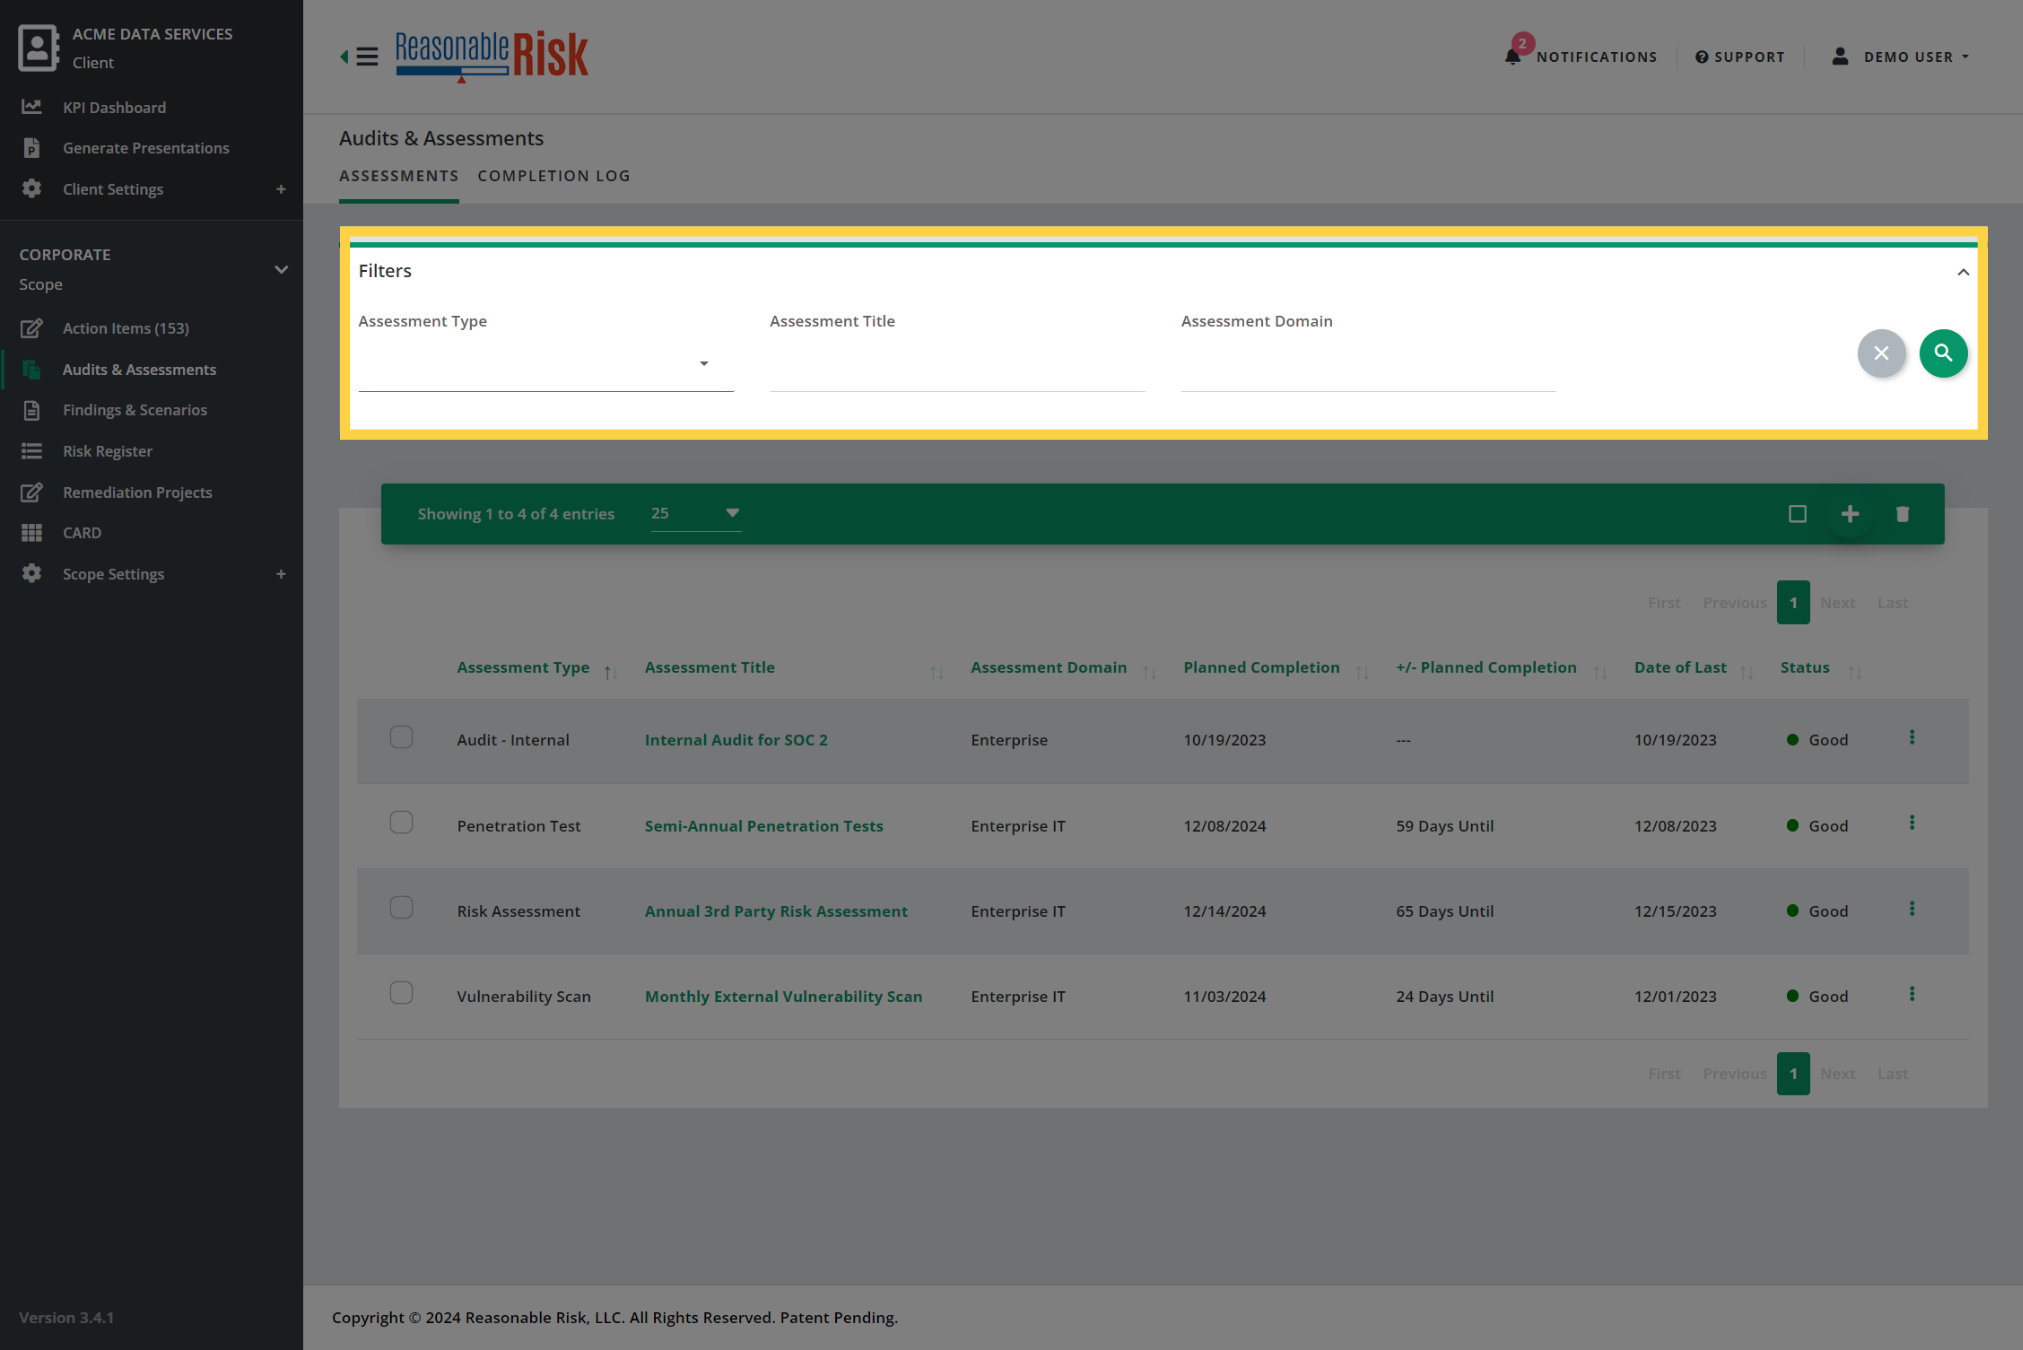This screenshot has height=1350, width=2023.
Task: Expand the Corporate Scope selector chevron
Action: pos(281,270)
